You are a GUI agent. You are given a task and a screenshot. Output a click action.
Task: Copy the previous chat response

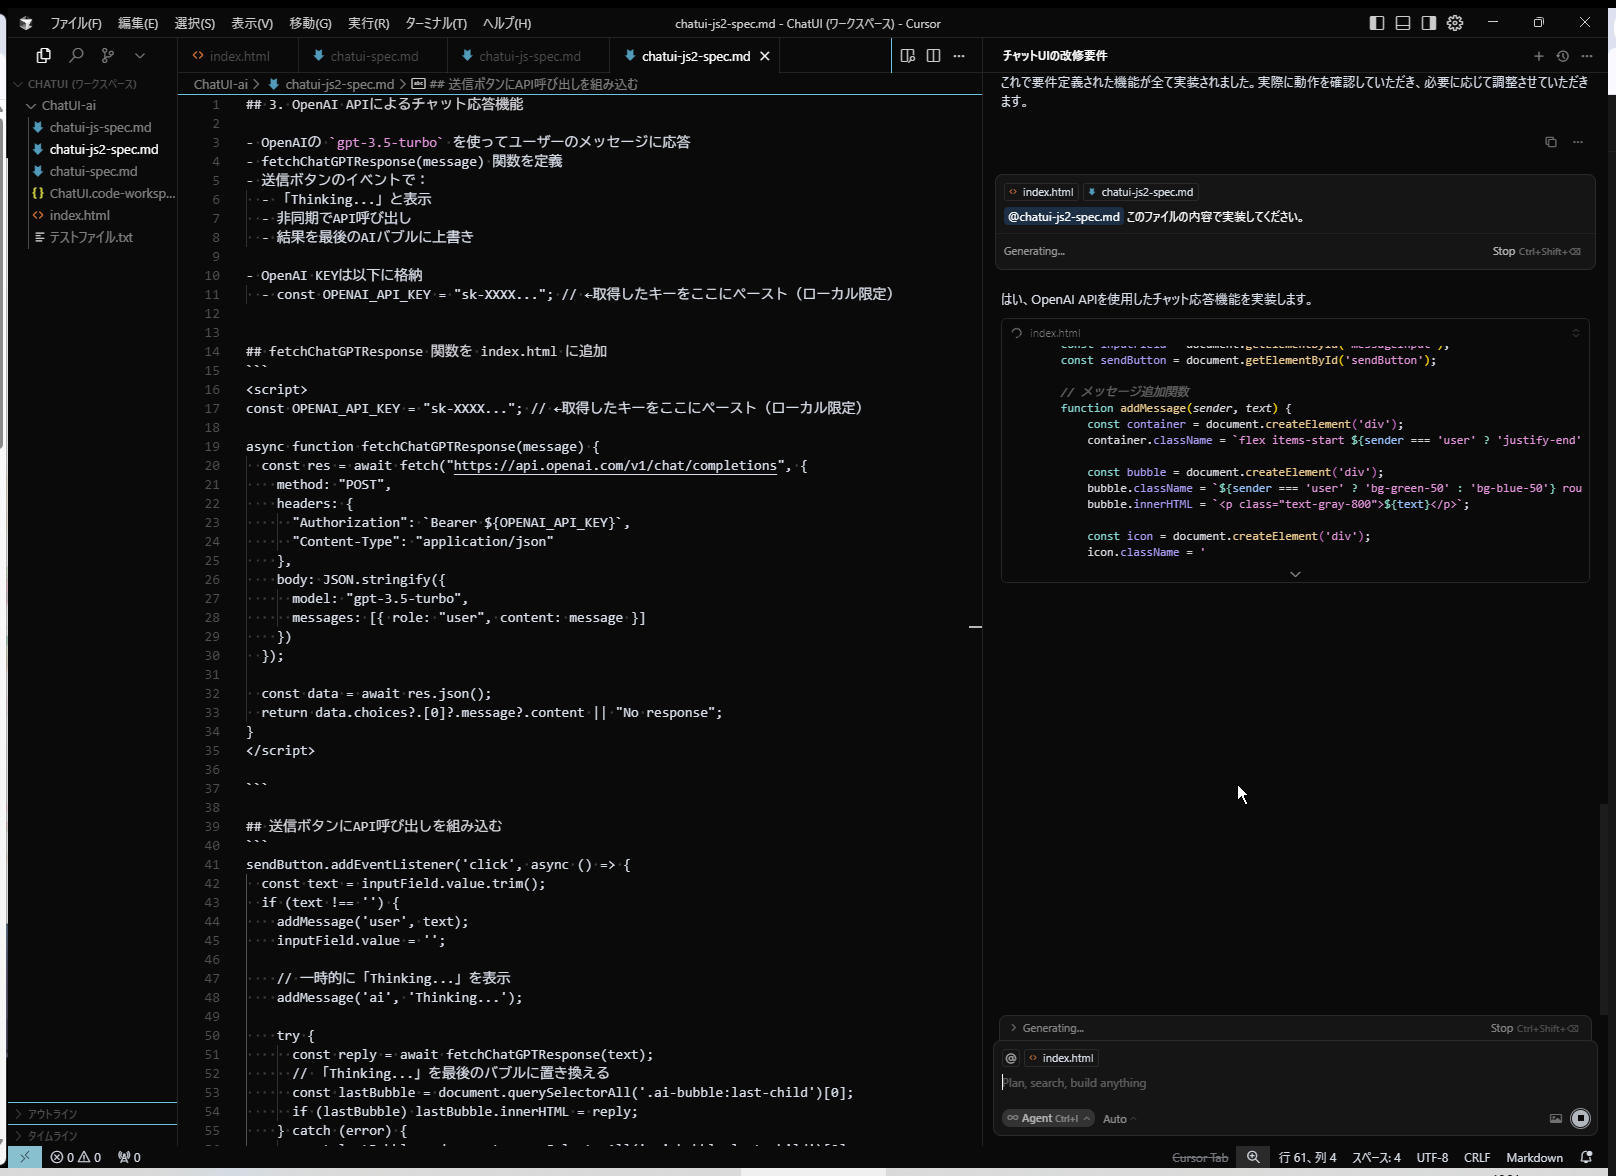point(1550,142)
